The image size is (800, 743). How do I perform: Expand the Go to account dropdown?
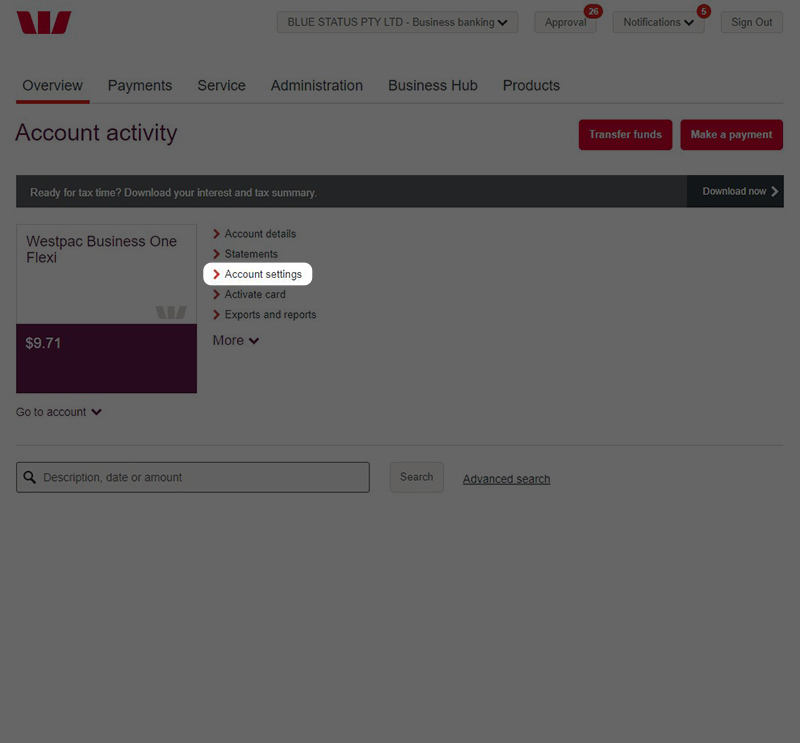coord(59,412)
